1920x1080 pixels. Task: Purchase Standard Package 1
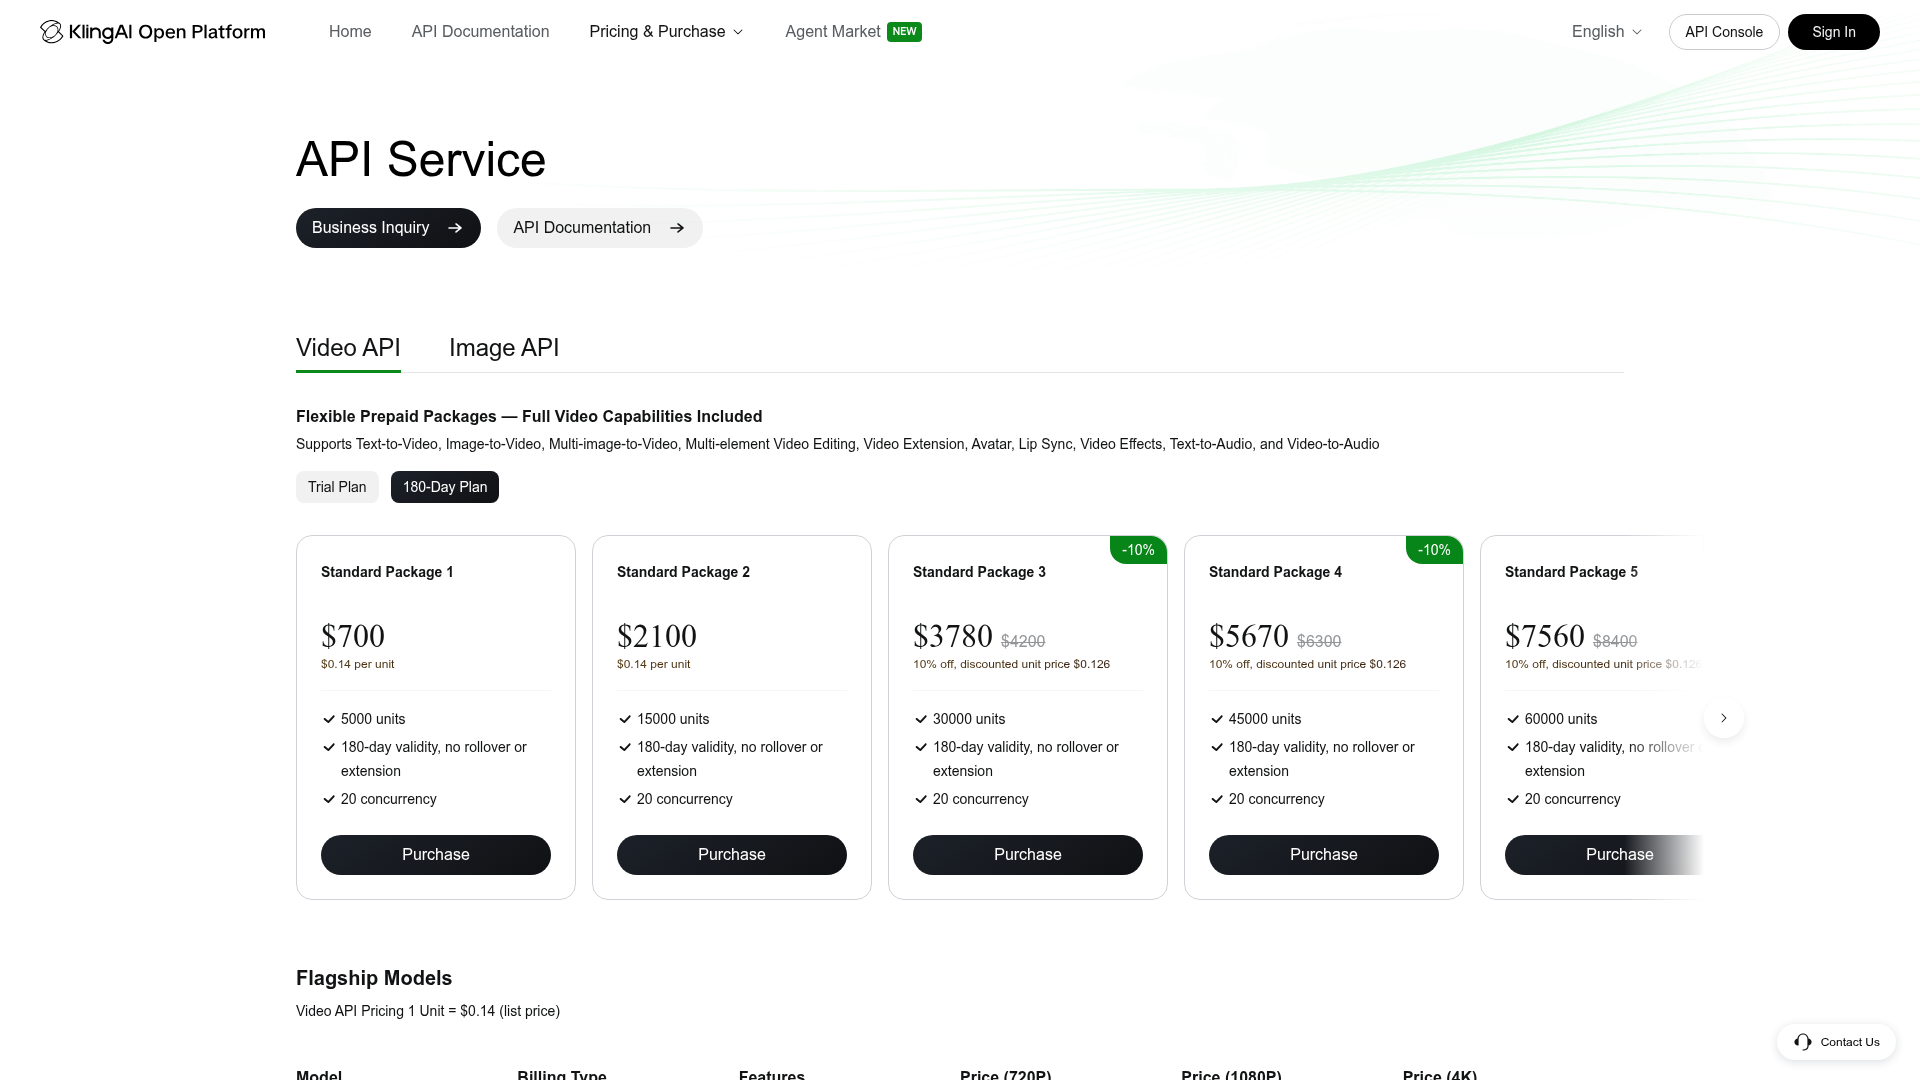436,855
